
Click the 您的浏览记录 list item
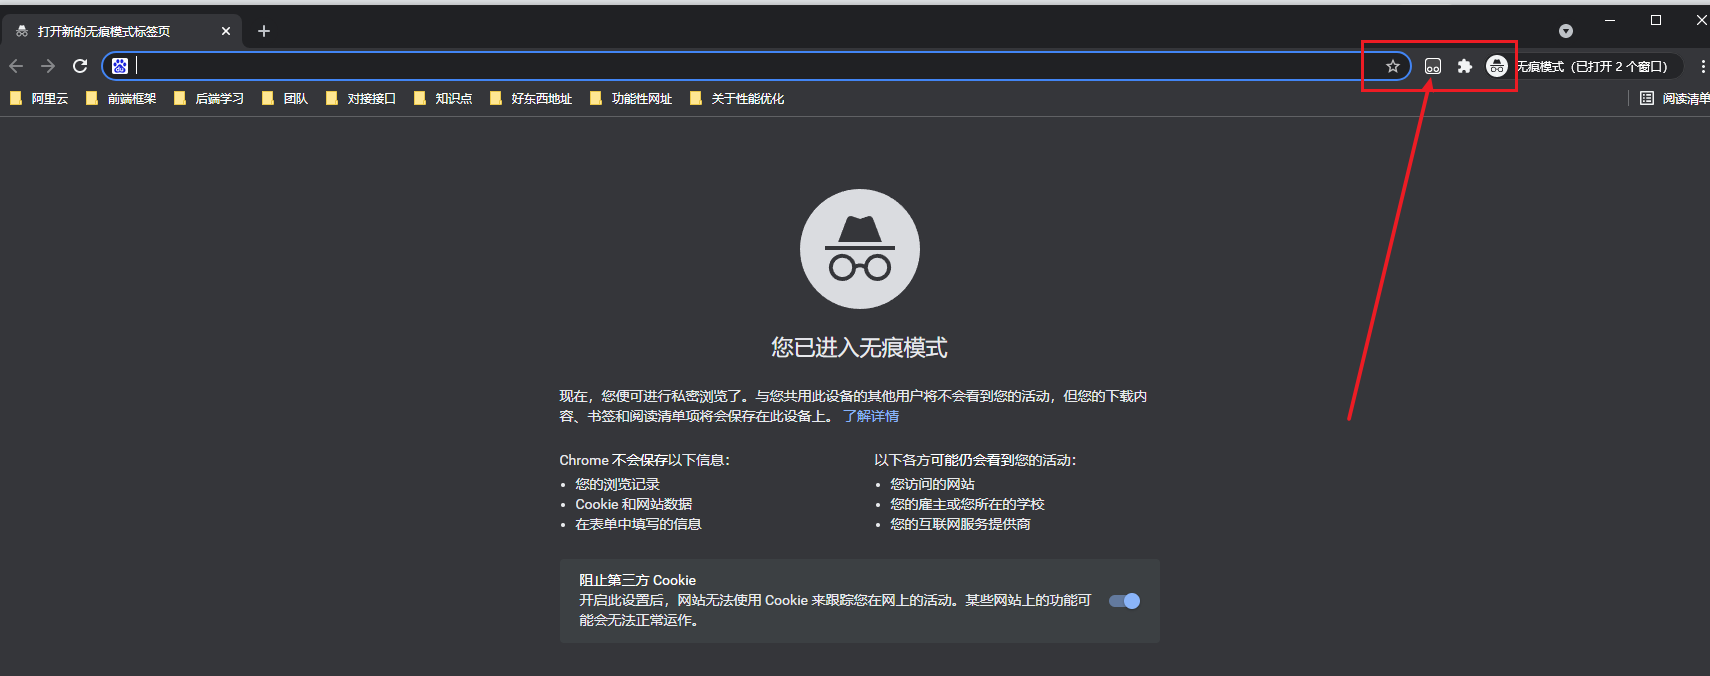(x=617, y=484)
